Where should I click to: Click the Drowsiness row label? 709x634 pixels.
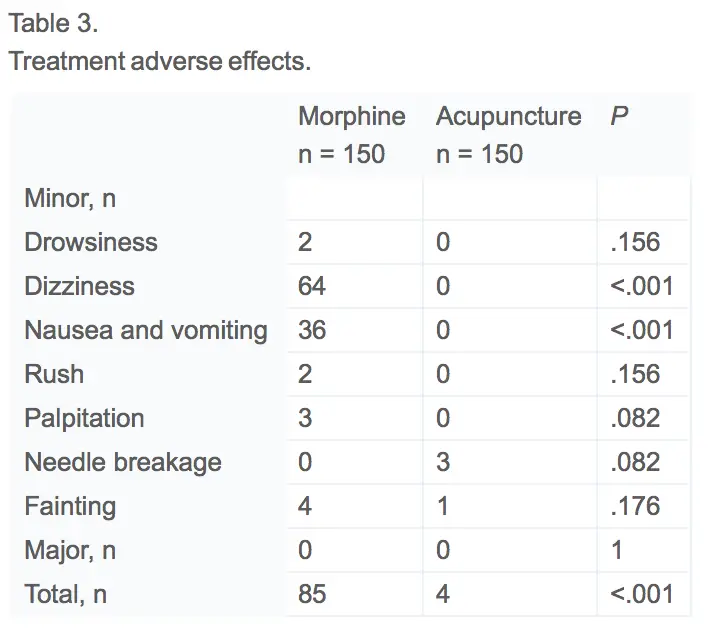click(x=91, y=242)
